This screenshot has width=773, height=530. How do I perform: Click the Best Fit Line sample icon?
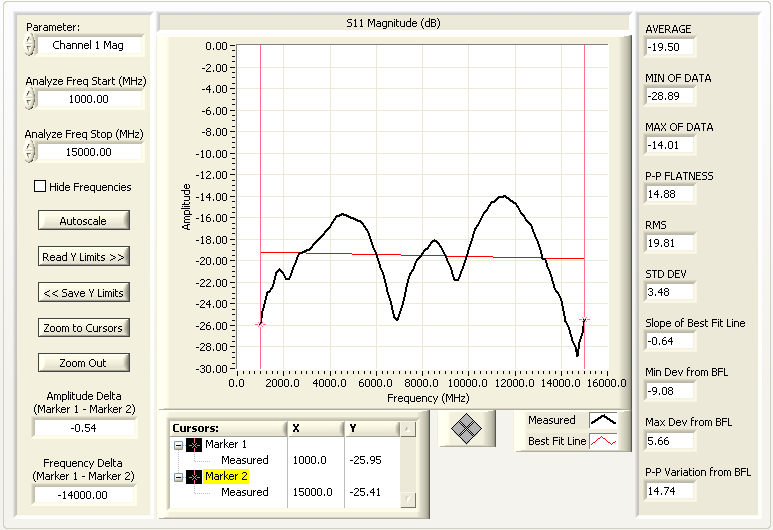603,441
